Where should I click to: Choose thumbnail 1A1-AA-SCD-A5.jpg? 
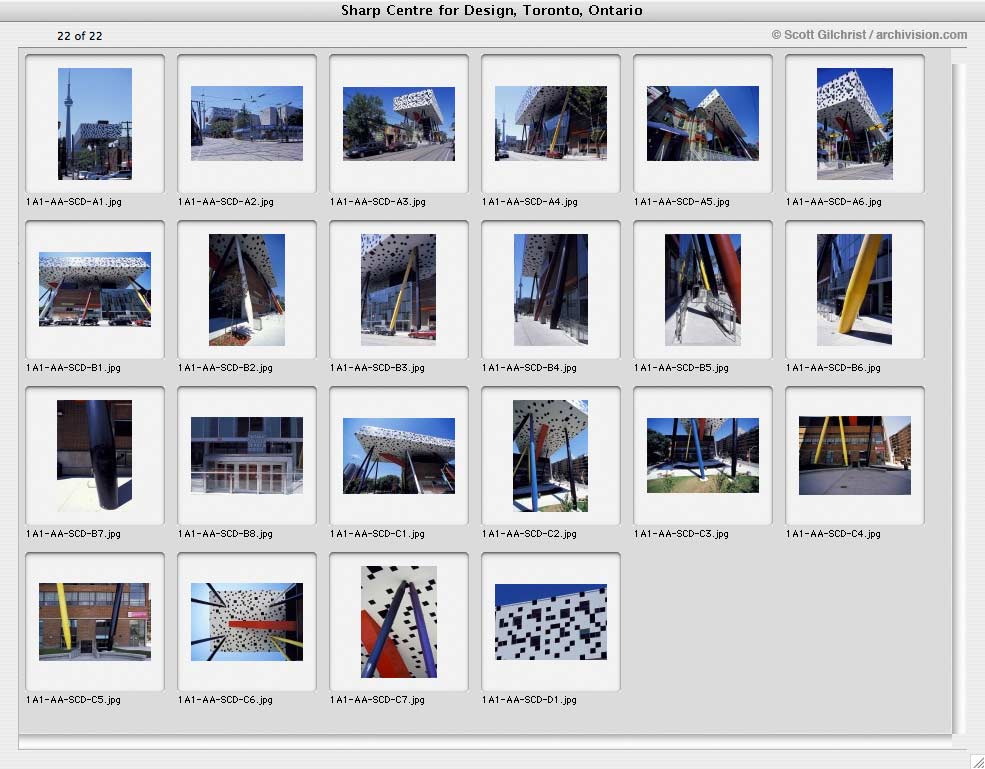703,123
